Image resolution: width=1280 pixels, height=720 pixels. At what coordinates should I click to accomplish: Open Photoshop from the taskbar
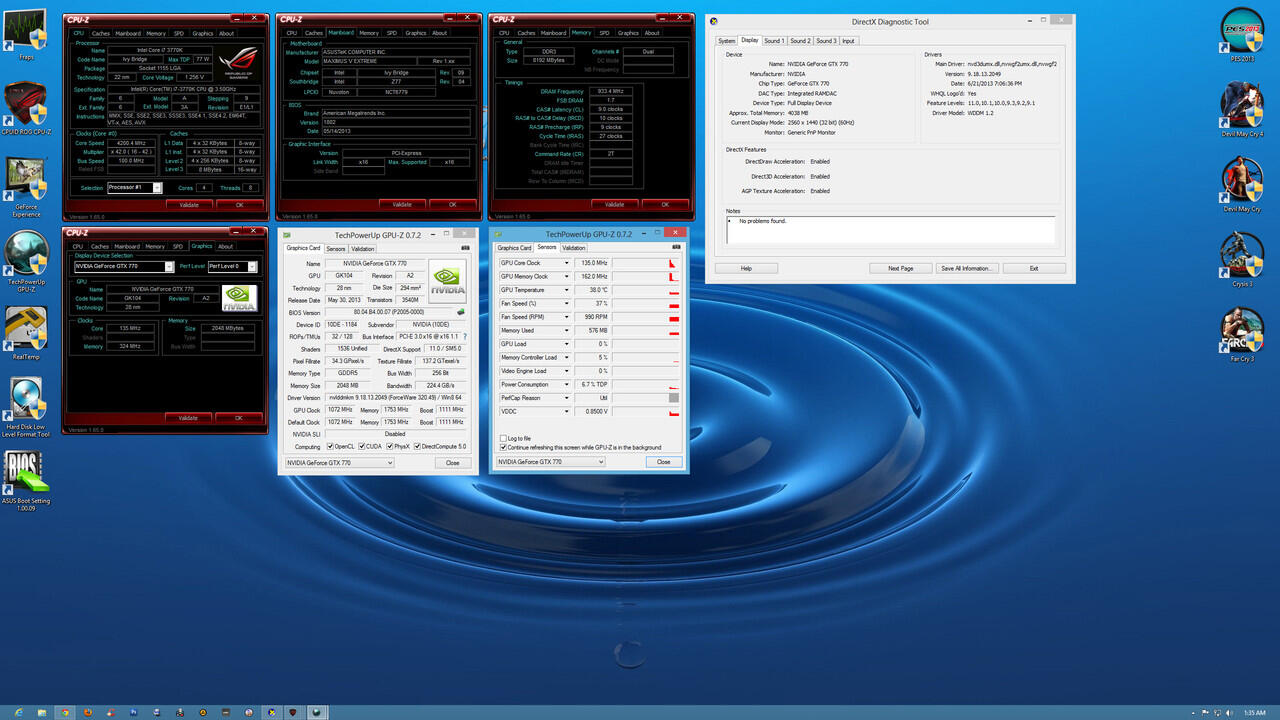click(x=134, y=712)
